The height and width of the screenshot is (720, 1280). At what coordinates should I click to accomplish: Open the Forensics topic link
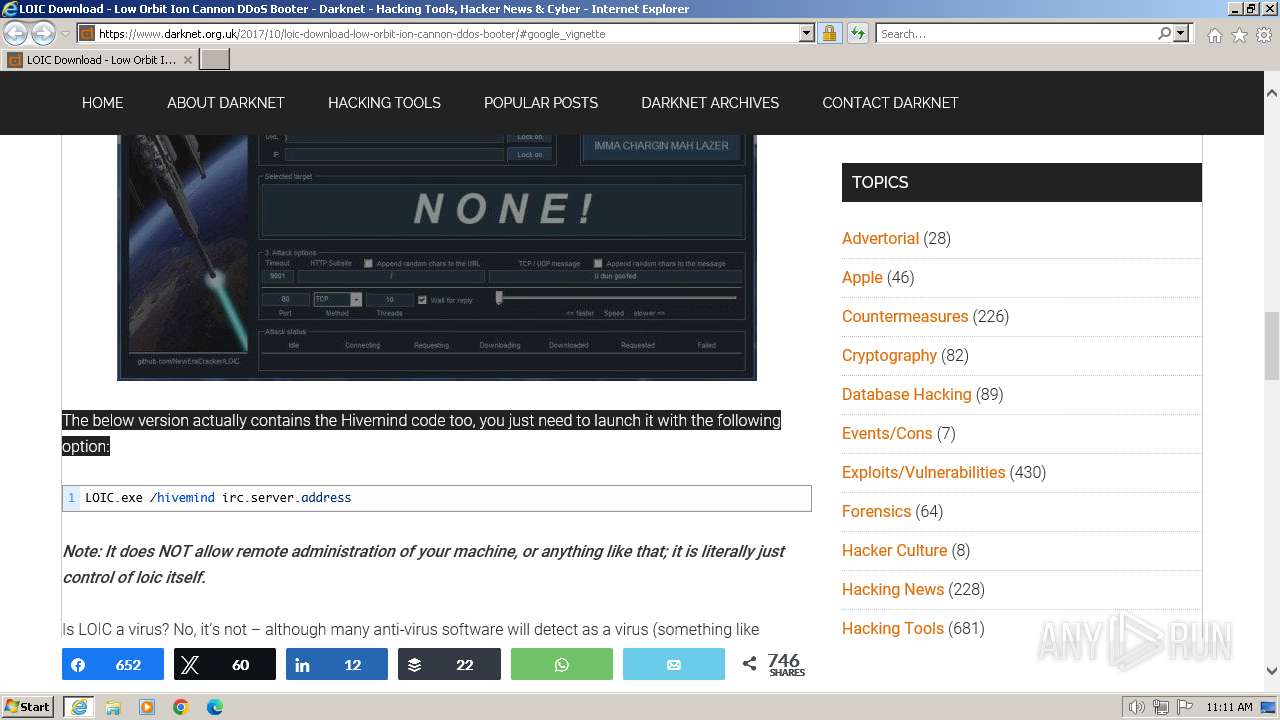tap(876, 511)
